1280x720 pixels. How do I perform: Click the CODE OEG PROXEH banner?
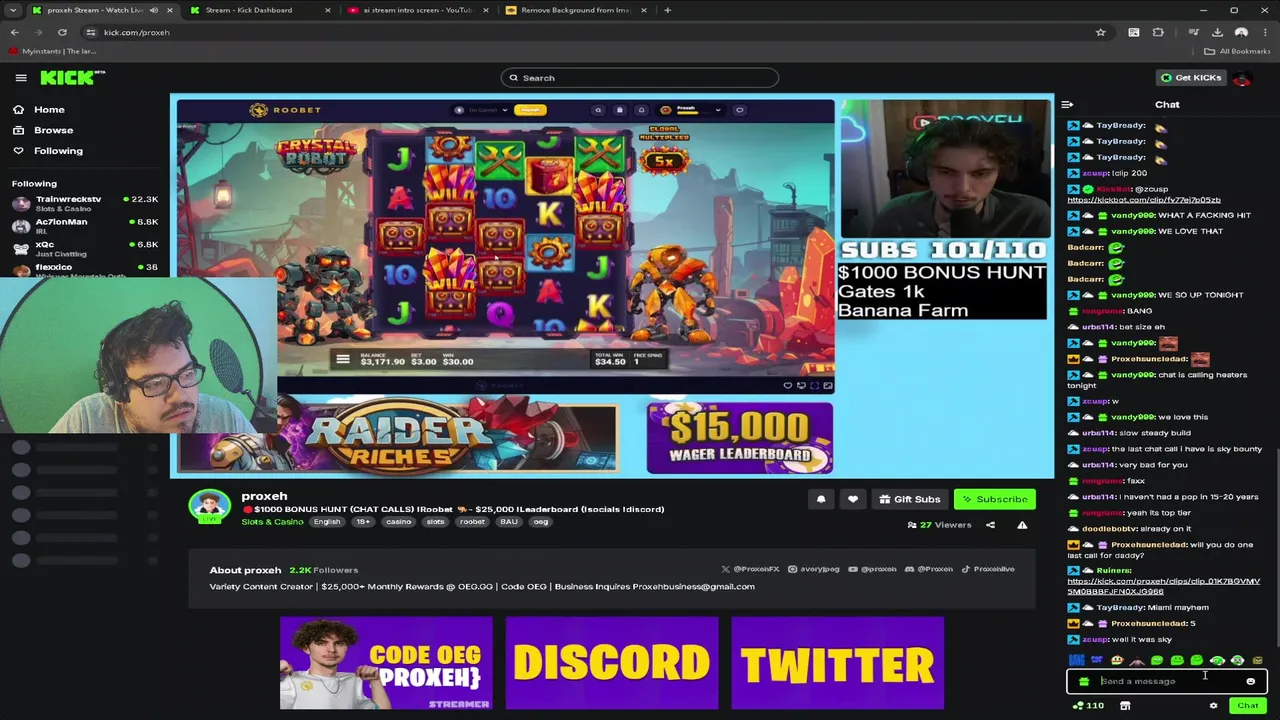[386, 663]
